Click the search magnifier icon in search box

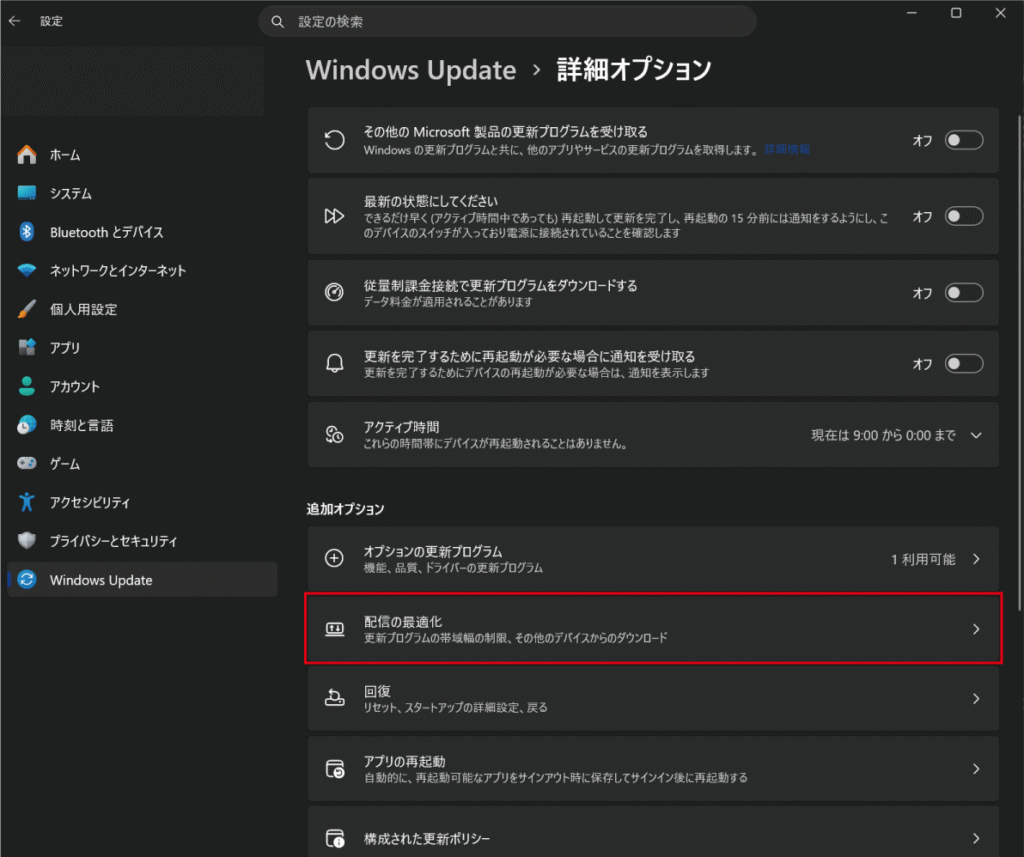click(278, 21)
